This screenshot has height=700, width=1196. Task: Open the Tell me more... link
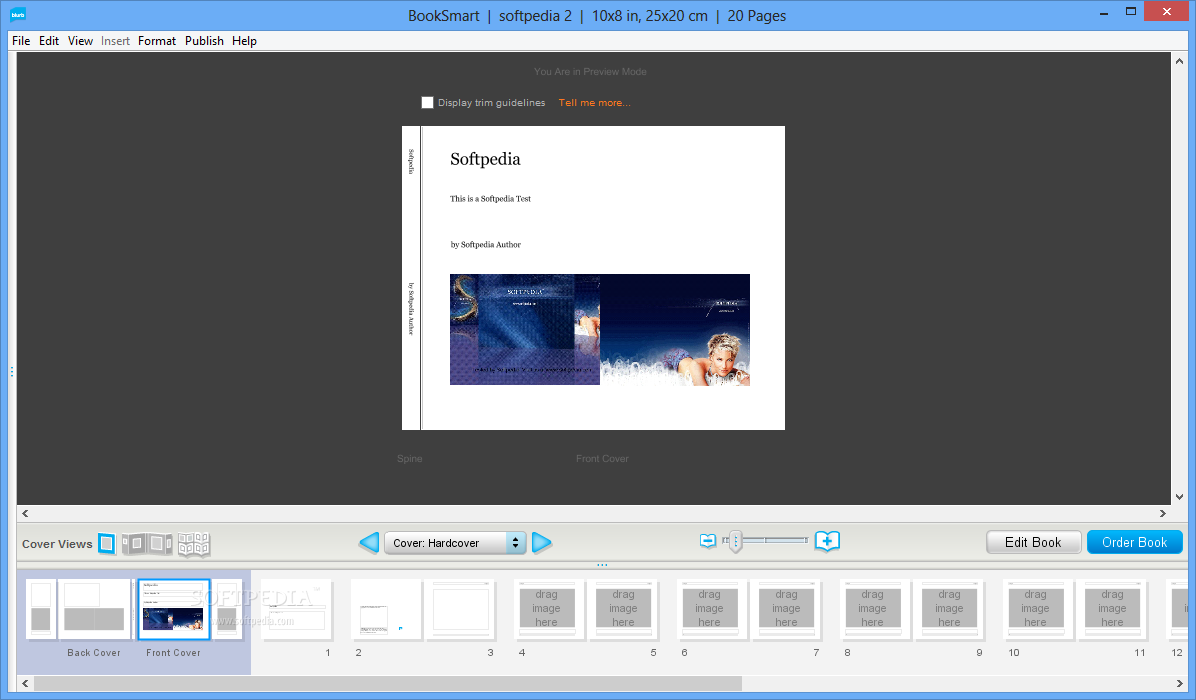click(594, 102)
